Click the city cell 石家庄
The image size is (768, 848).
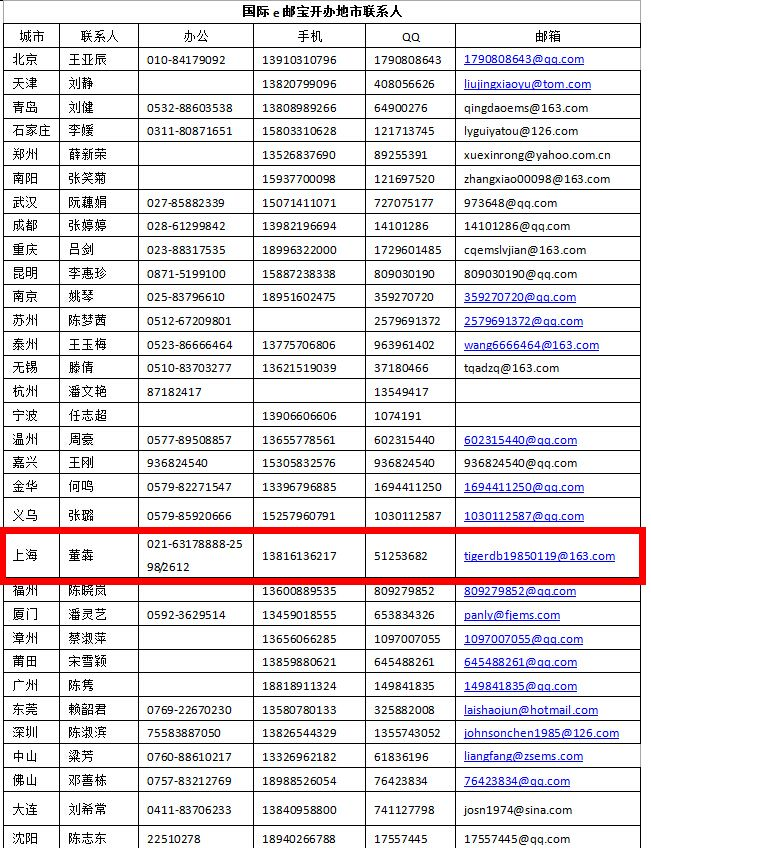(x=31, y=130)
